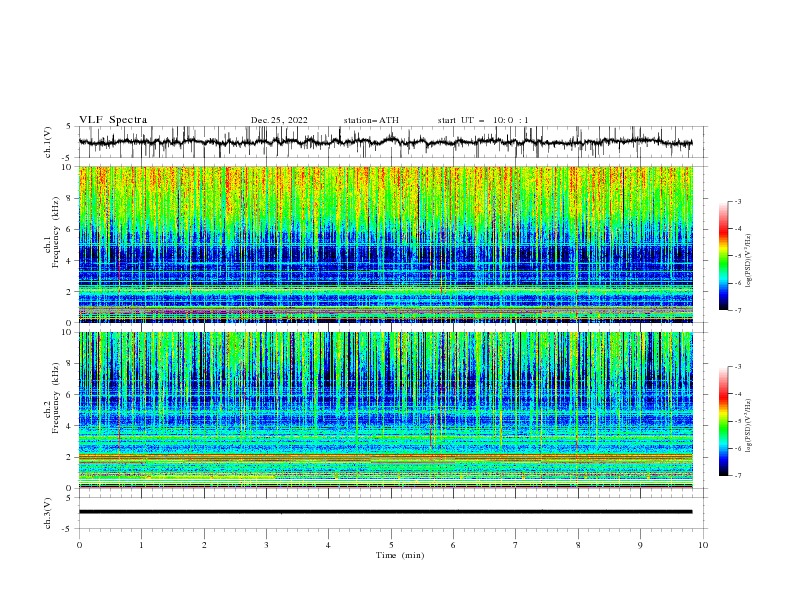This screenshot has width=792, height=612.
Task: Click time axis tick label "5"
Action: (x=391, y=545)
